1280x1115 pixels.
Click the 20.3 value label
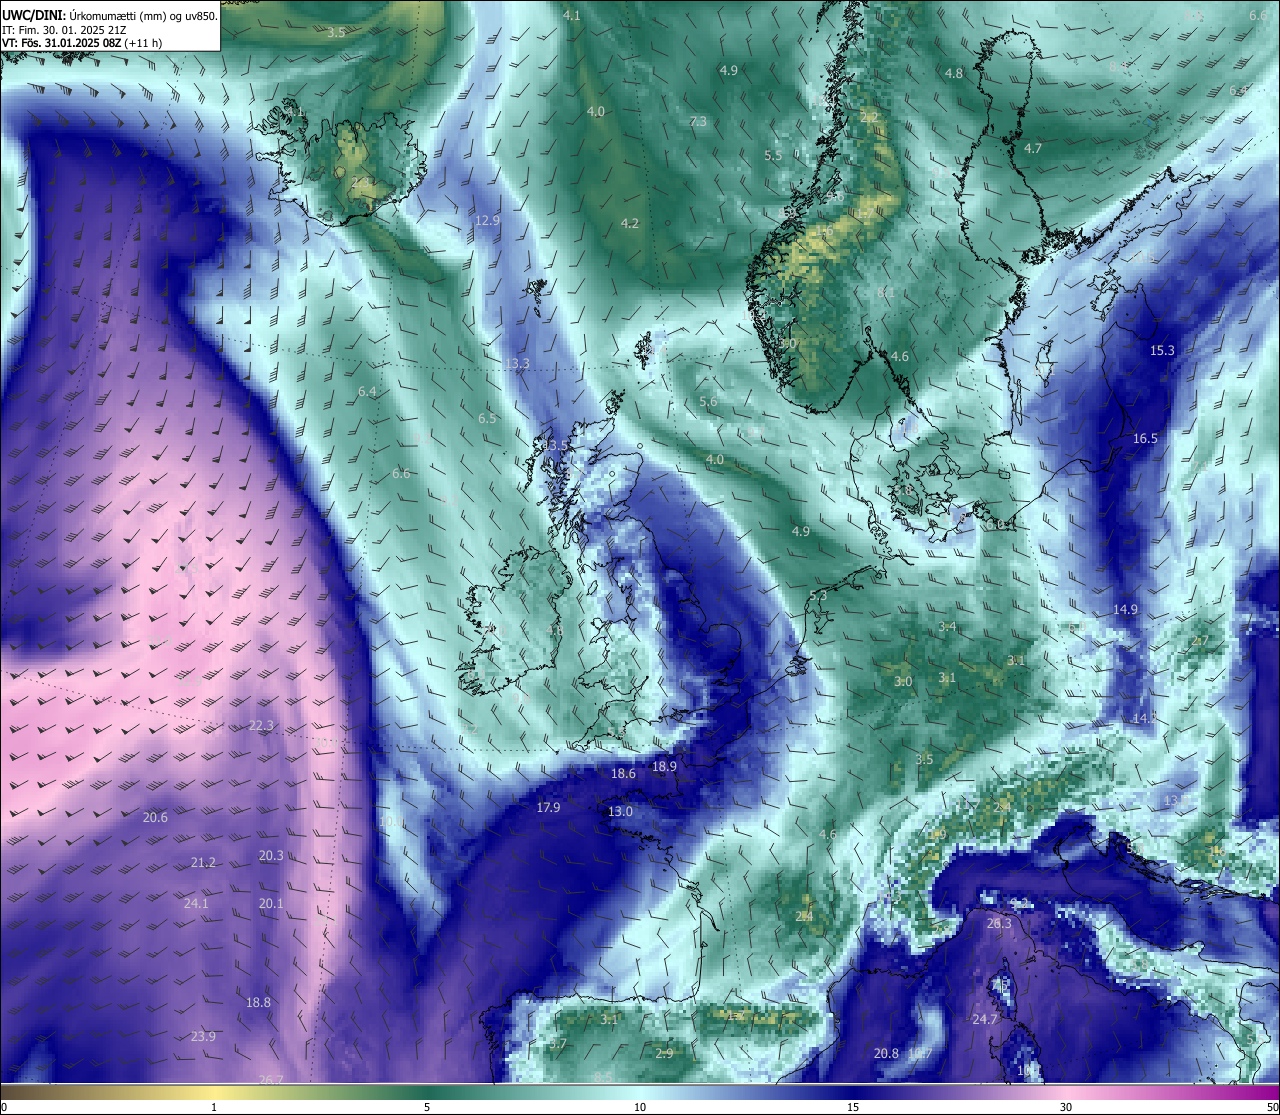(271, 855)
